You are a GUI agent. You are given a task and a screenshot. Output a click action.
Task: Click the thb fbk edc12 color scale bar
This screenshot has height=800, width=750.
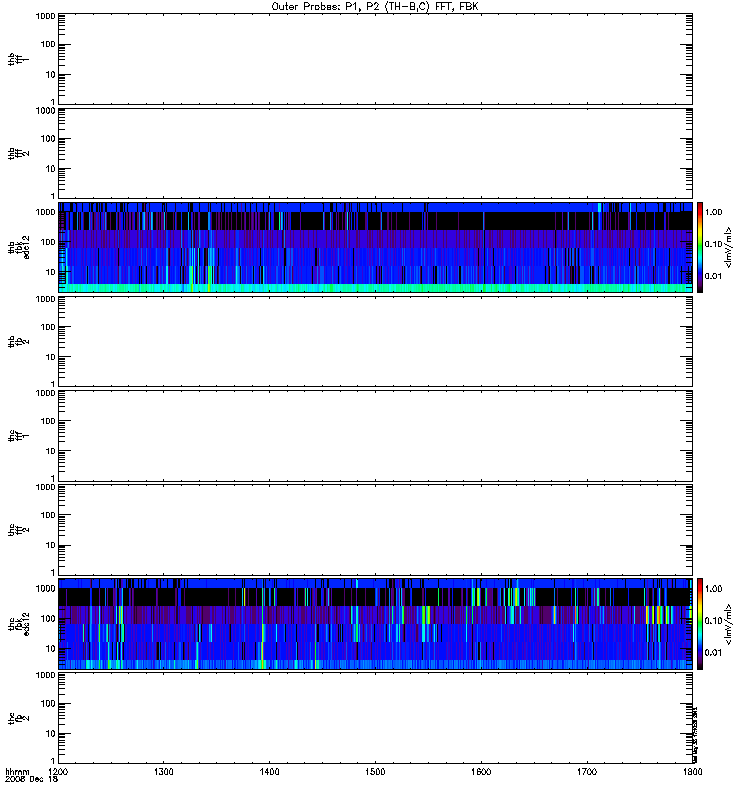pos(700,247)
